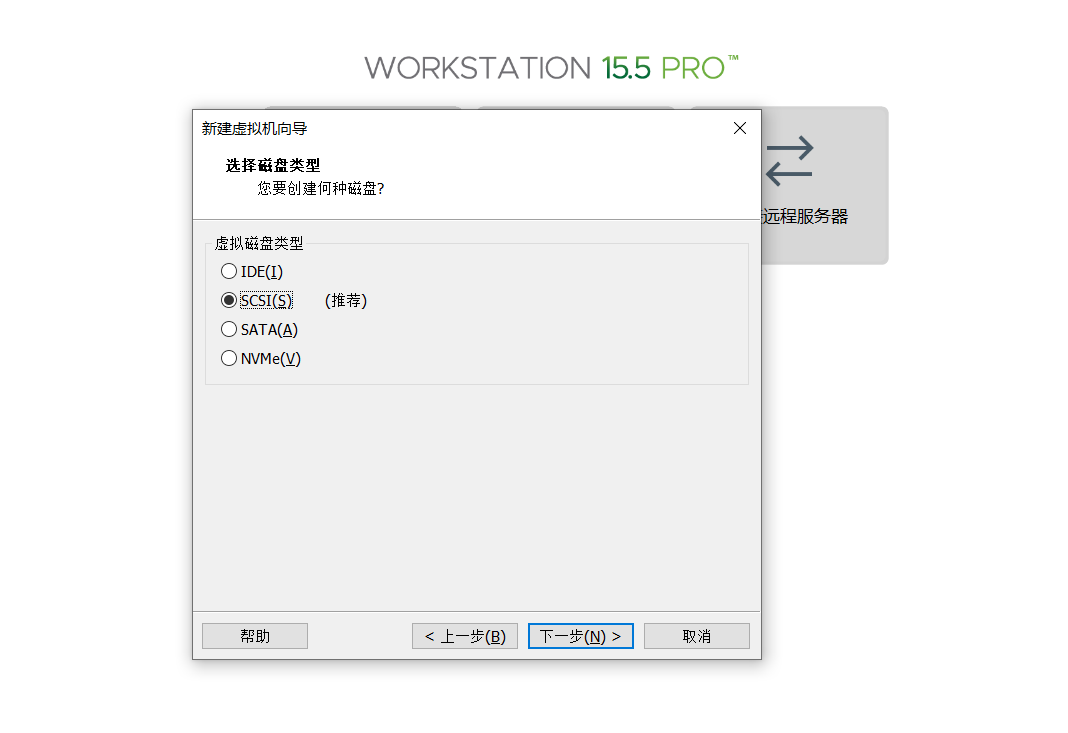Click the 选择磁盘类型 heading text

[x=272, y=166]
